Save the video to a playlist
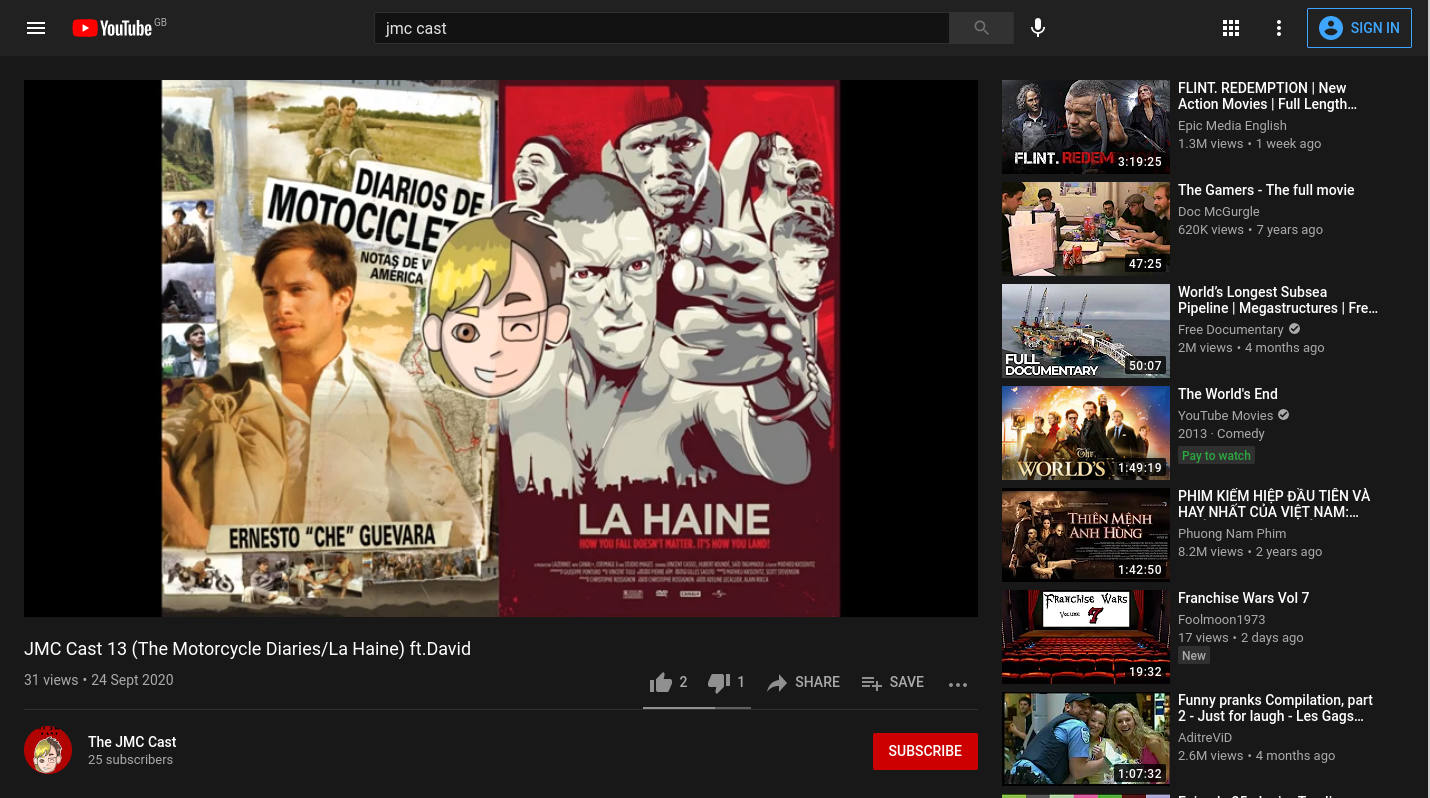Image resolution: width=1430 pixels, height=798 pixels. [892, 683]
